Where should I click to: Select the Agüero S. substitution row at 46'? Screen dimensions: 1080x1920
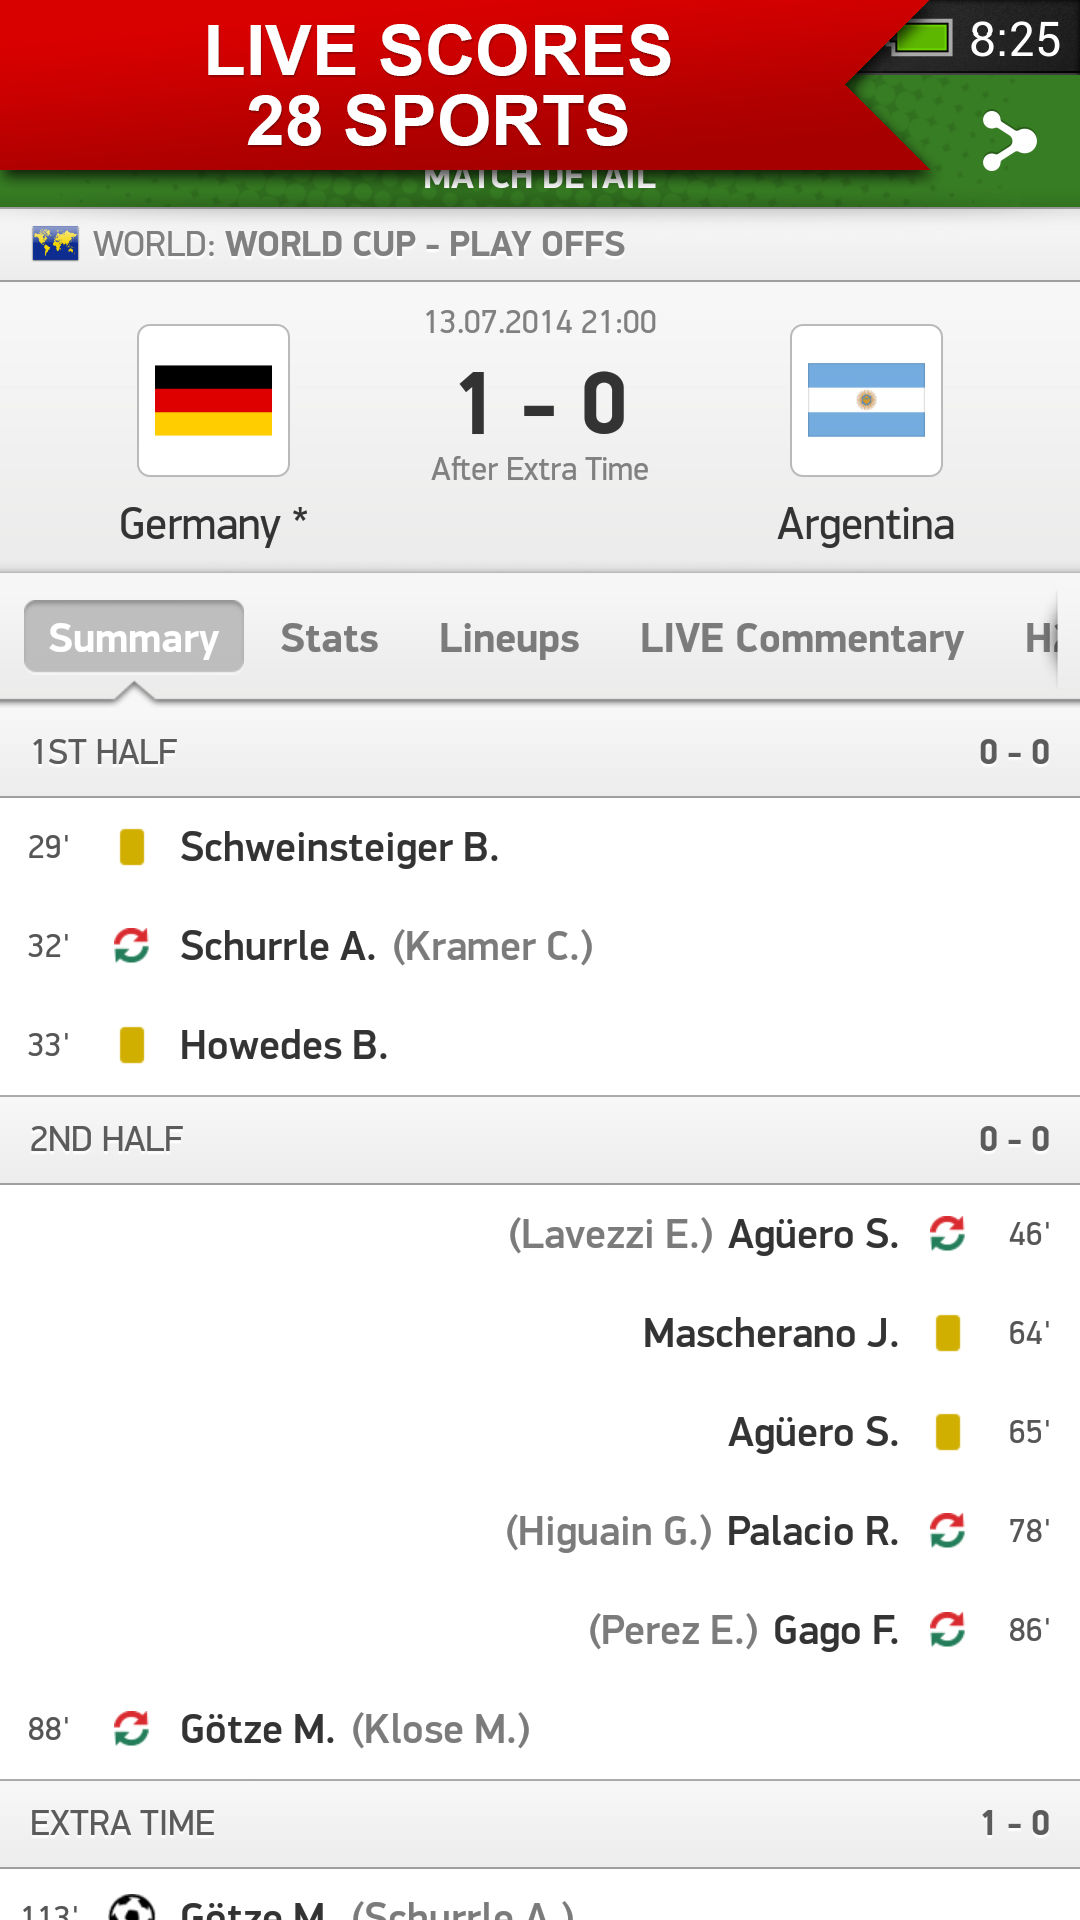pos(540,1234)
